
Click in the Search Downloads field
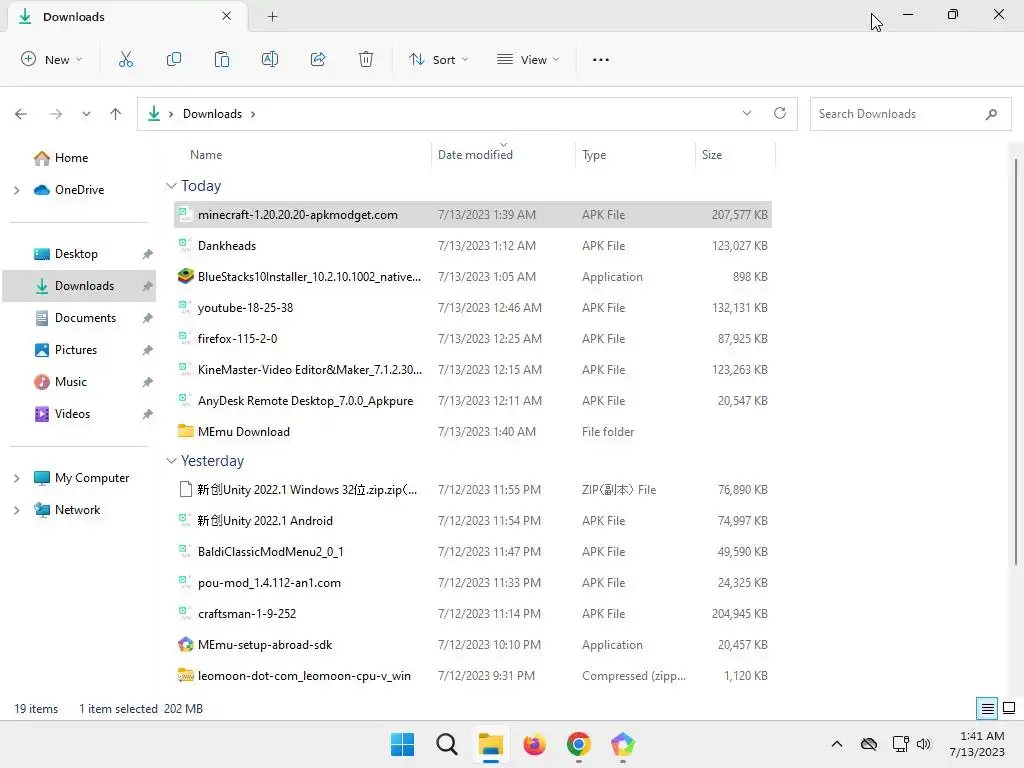coord(910,114)
